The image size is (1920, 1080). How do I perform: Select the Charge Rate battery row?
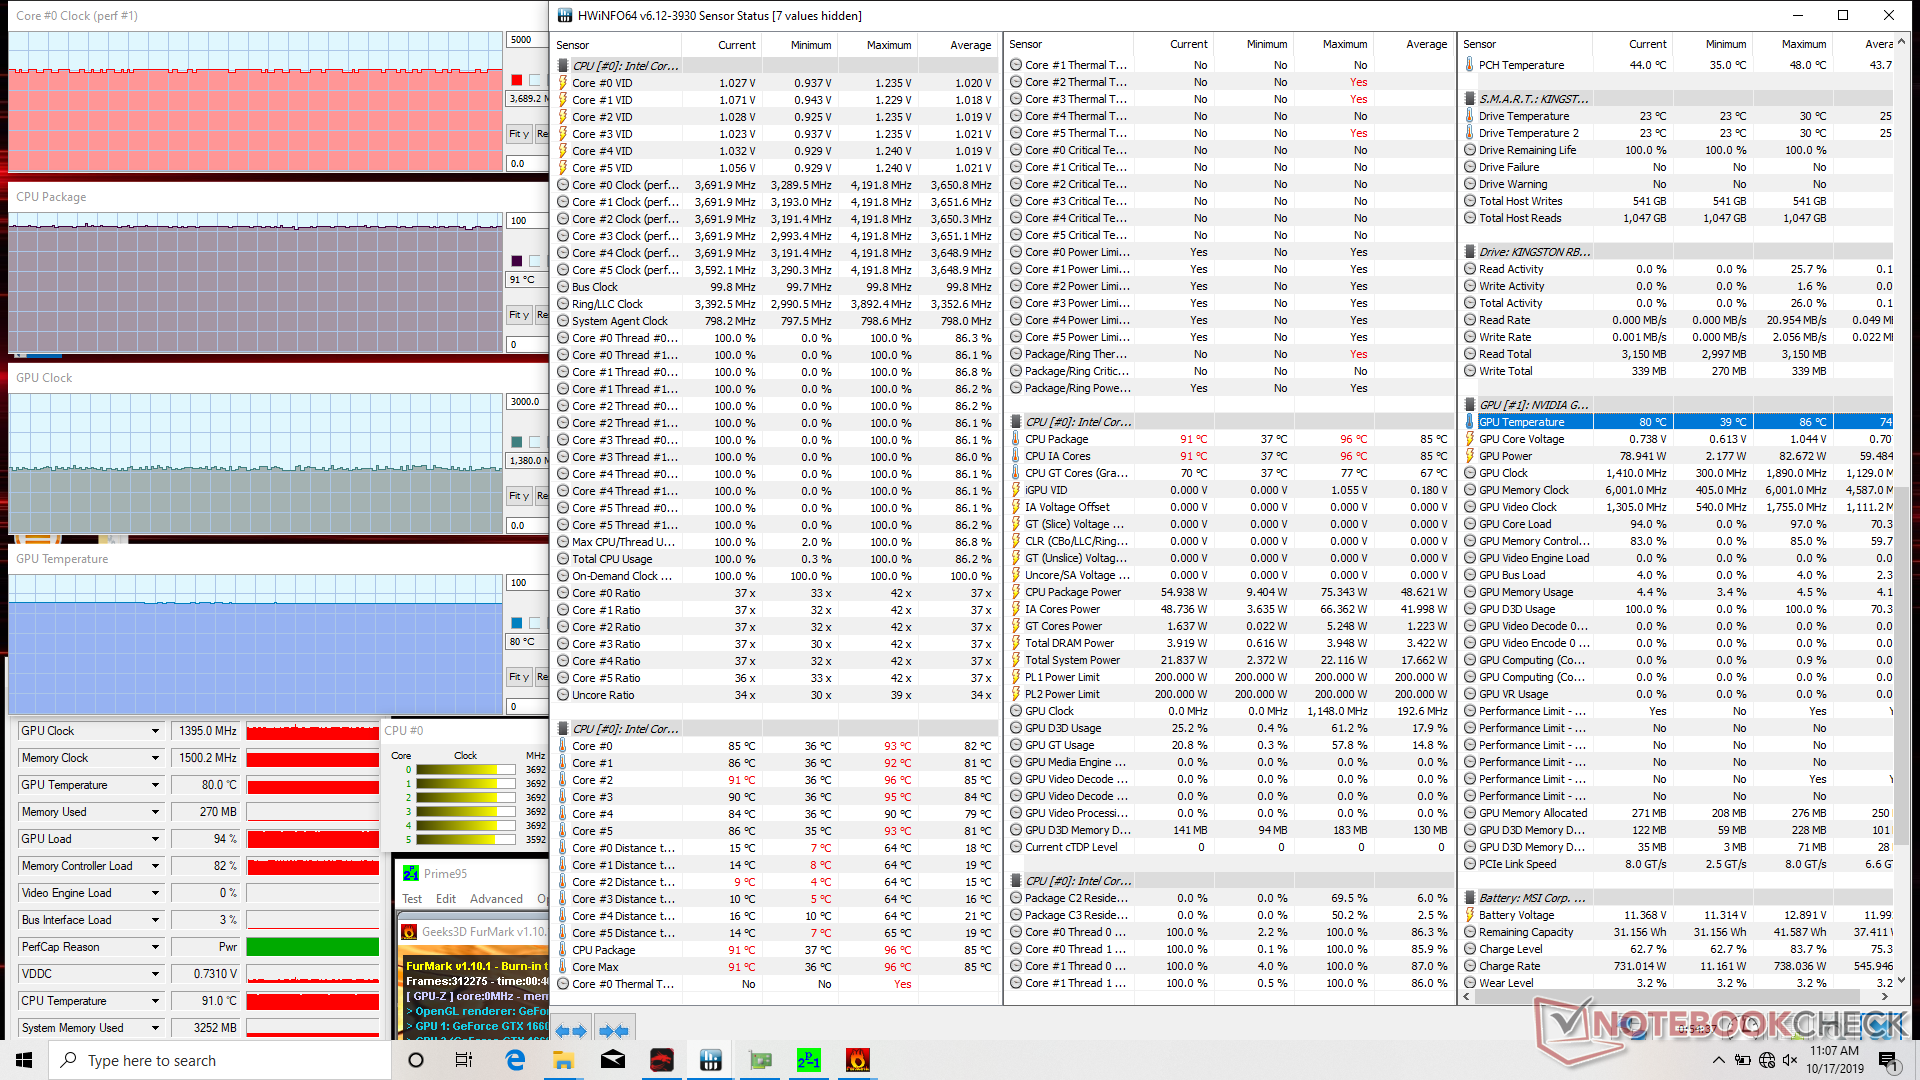[x=1678, y=966]
